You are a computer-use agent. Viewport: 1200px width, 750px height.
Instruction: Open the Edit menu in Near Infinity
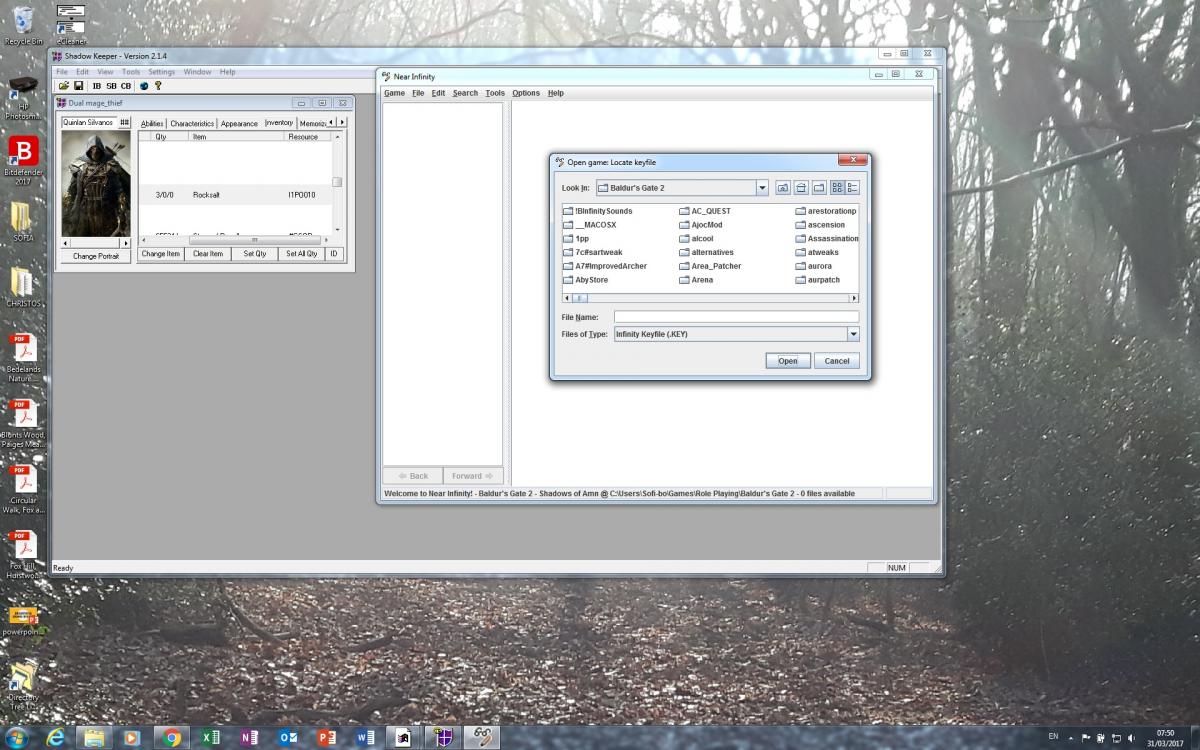click(438, 93)
